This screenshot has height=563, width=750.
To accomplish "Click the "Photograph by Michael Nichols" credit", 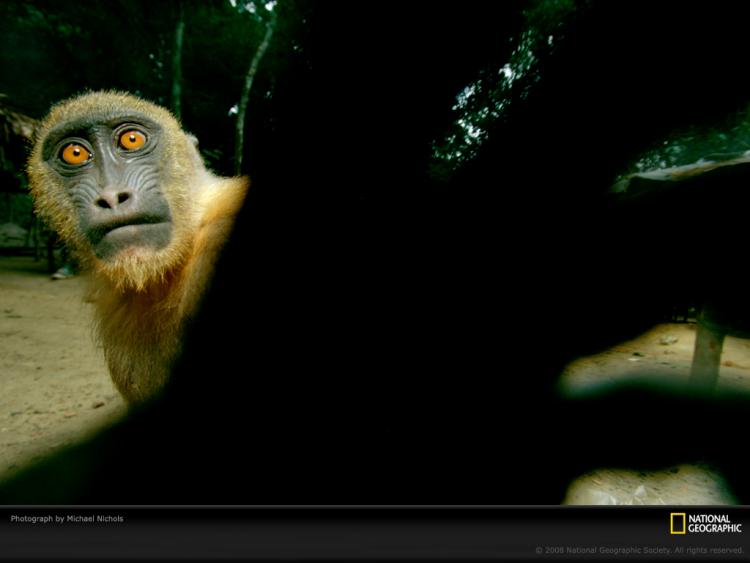I will [x=67, y=519].
